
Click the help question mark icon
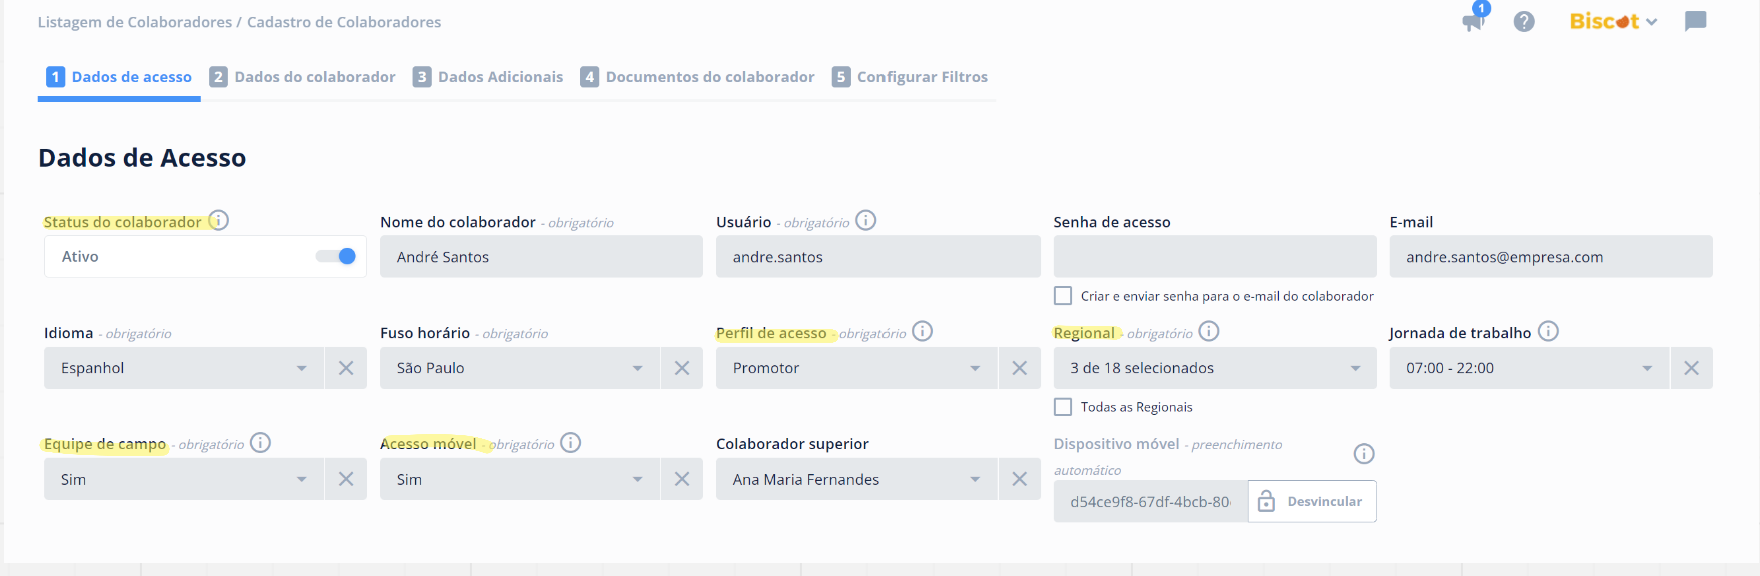(x=1524, y=21)
